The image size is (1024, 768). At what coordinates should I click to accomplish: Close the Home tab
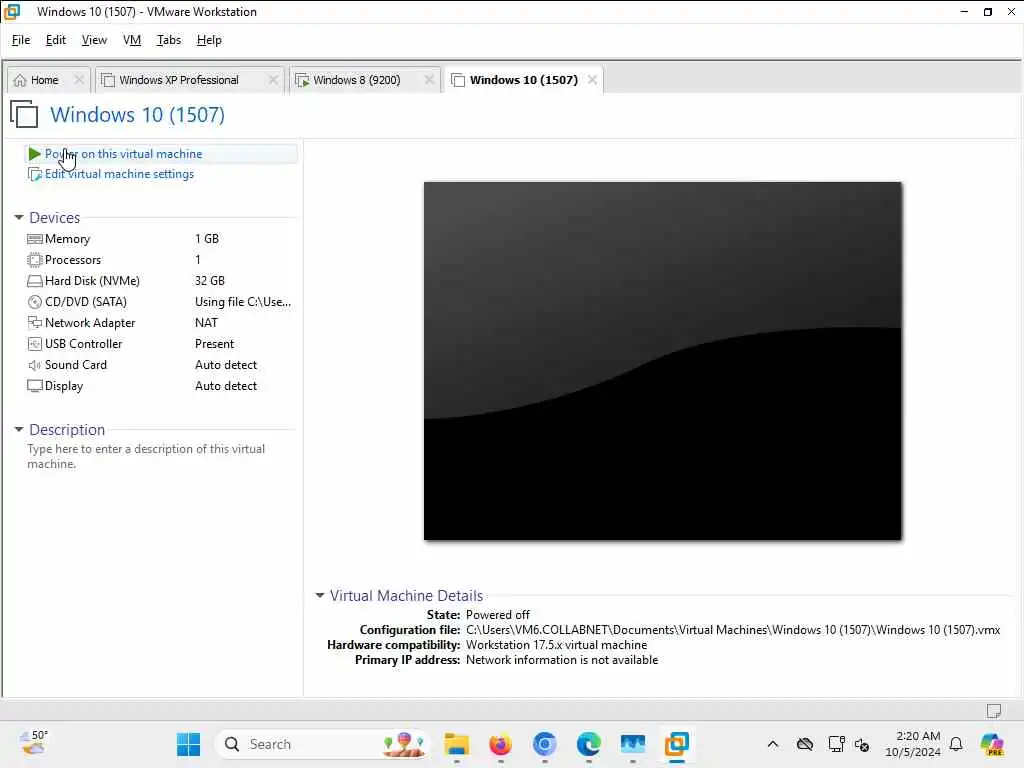click(79, 80)
